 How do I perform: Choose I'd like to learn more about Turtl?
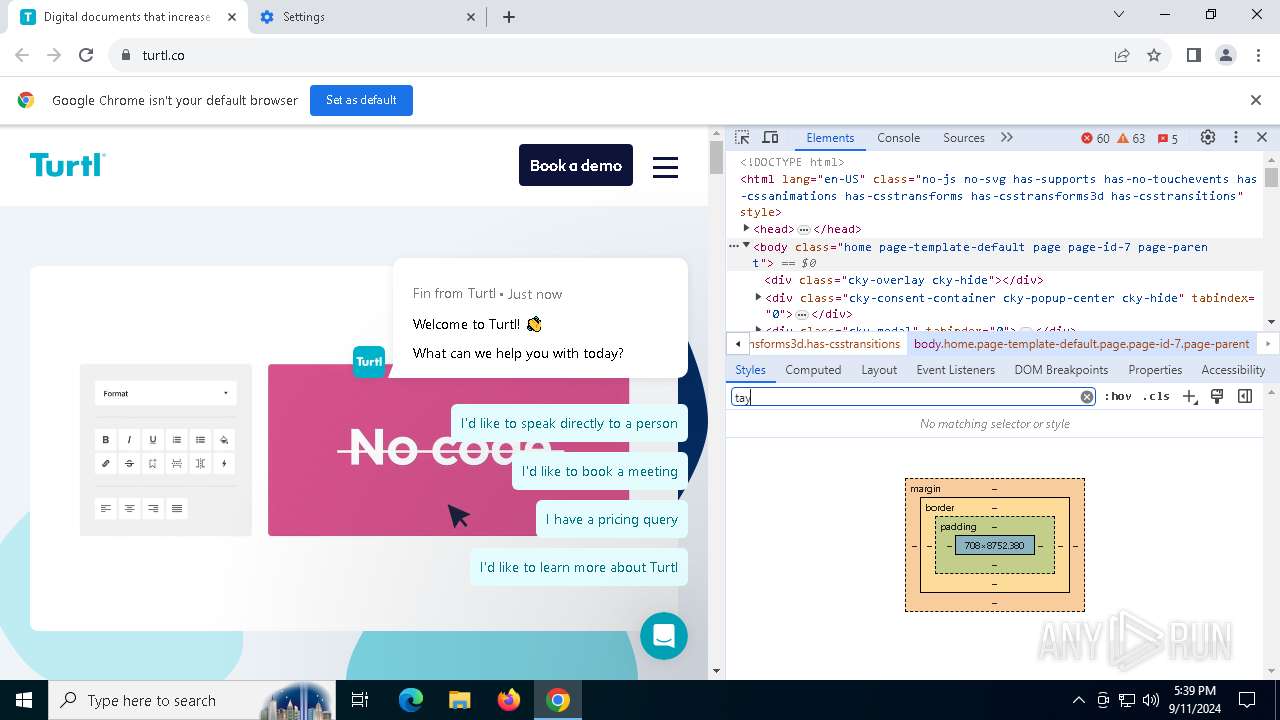click(579, 567)
